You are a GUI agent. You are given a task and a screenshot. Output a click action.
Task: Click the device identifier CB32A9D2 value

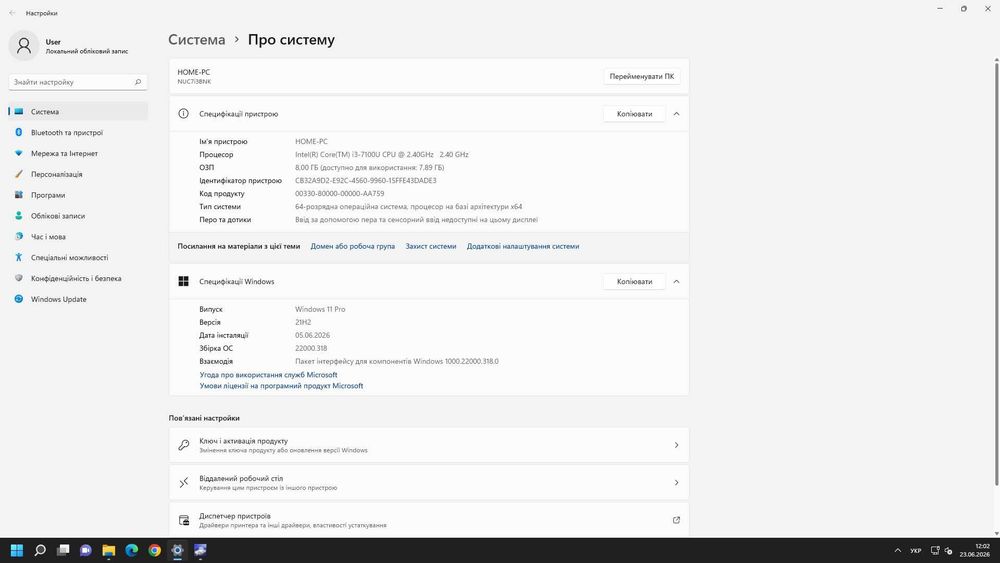coord(365,180)
